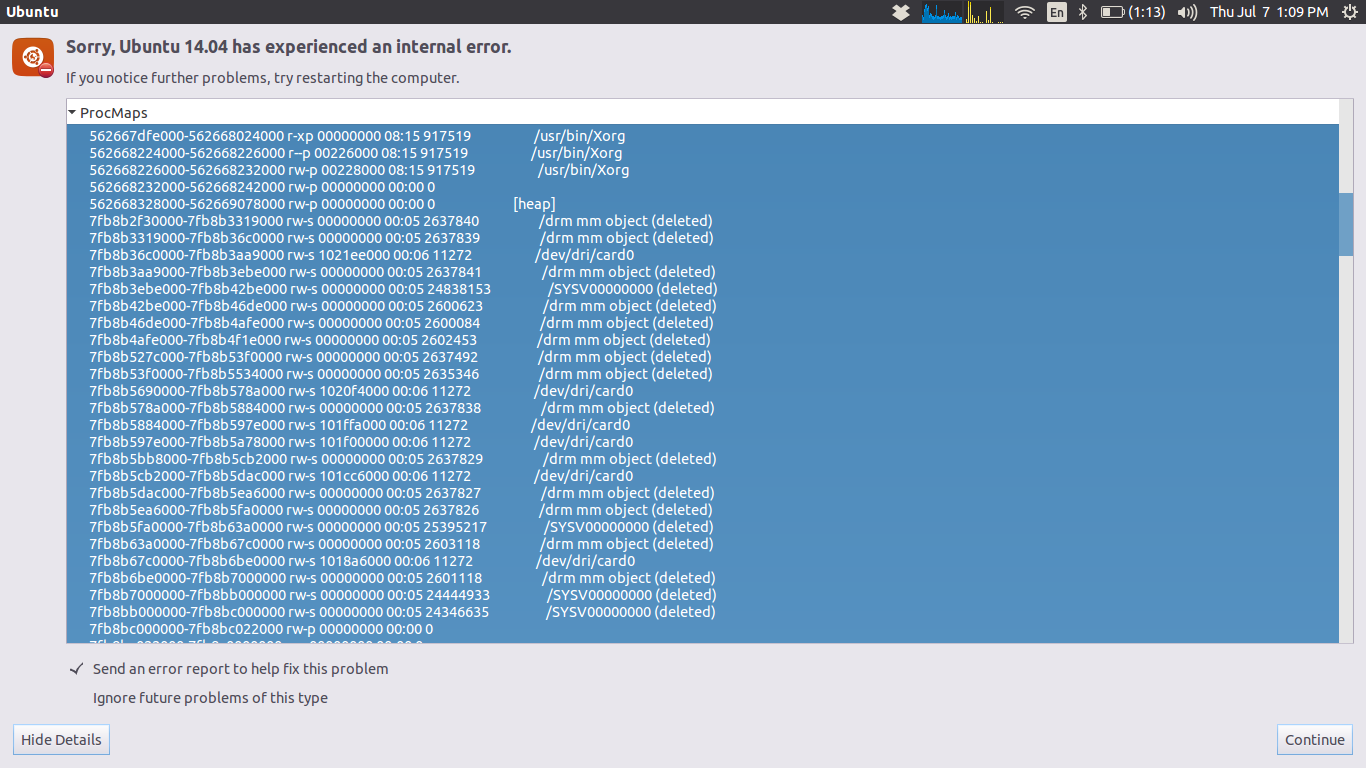
Task: Select row 7fb8b3aa9000 drm mm object
Action: tap(702, 272)
